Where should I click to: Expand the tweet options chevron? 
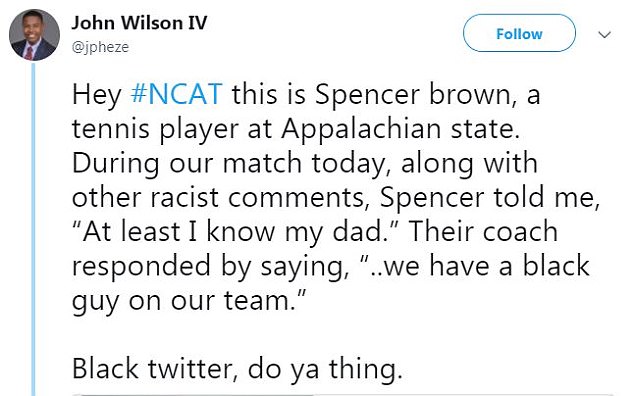click(x=604, y=34)
